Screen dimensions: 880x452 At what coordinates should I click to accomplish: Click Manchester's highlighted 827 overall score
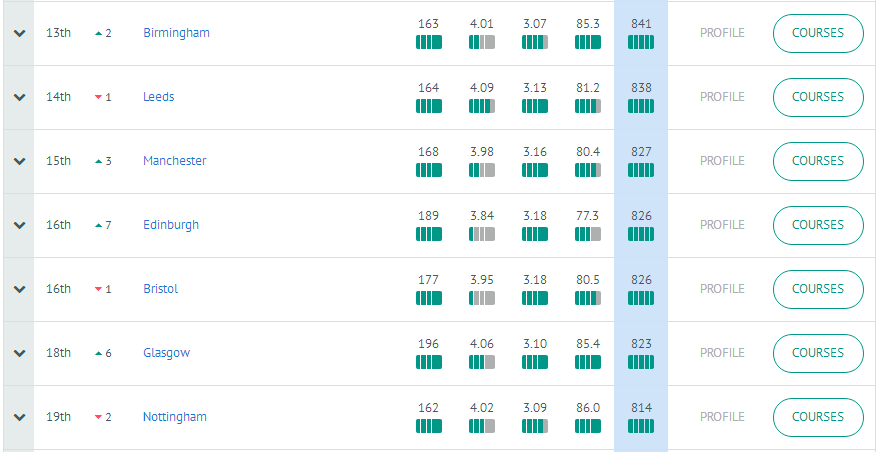(x=641, y=152)
